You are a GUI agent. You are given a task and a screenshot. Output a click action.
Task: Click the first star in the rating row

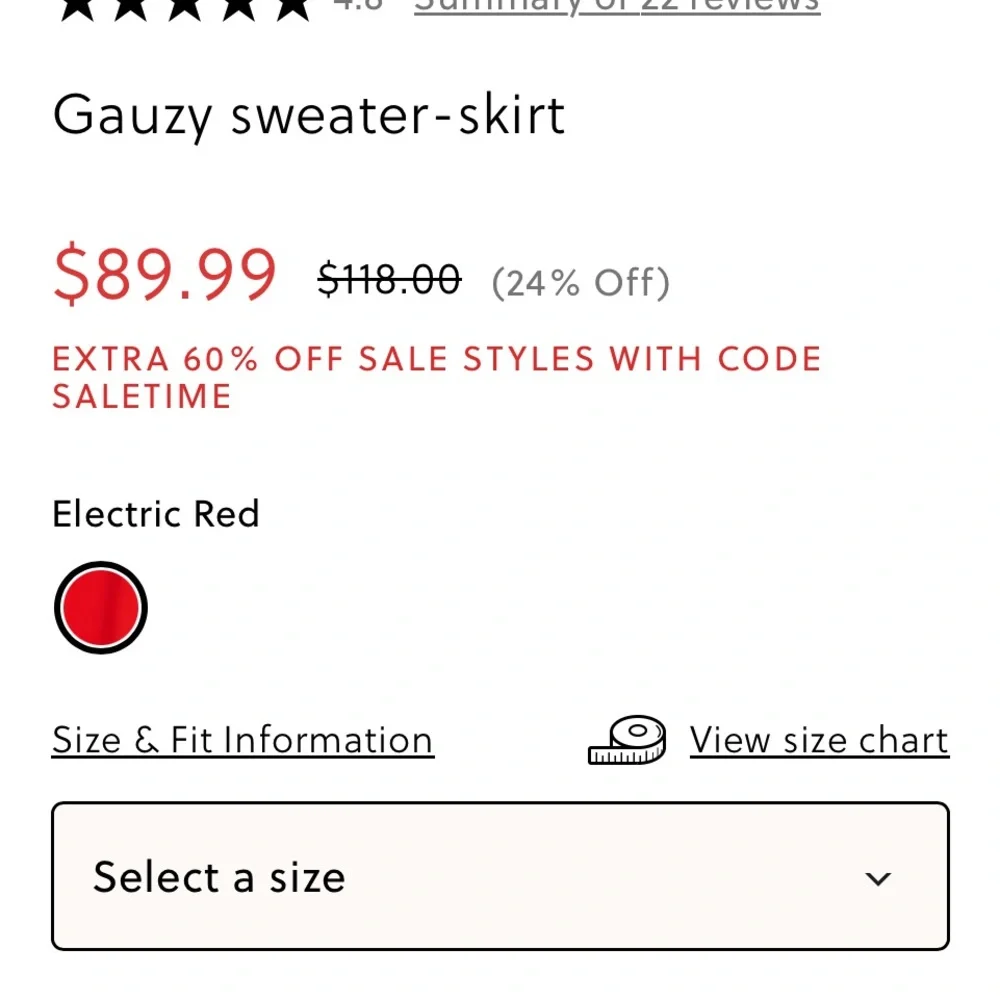[x=78, y=8]
